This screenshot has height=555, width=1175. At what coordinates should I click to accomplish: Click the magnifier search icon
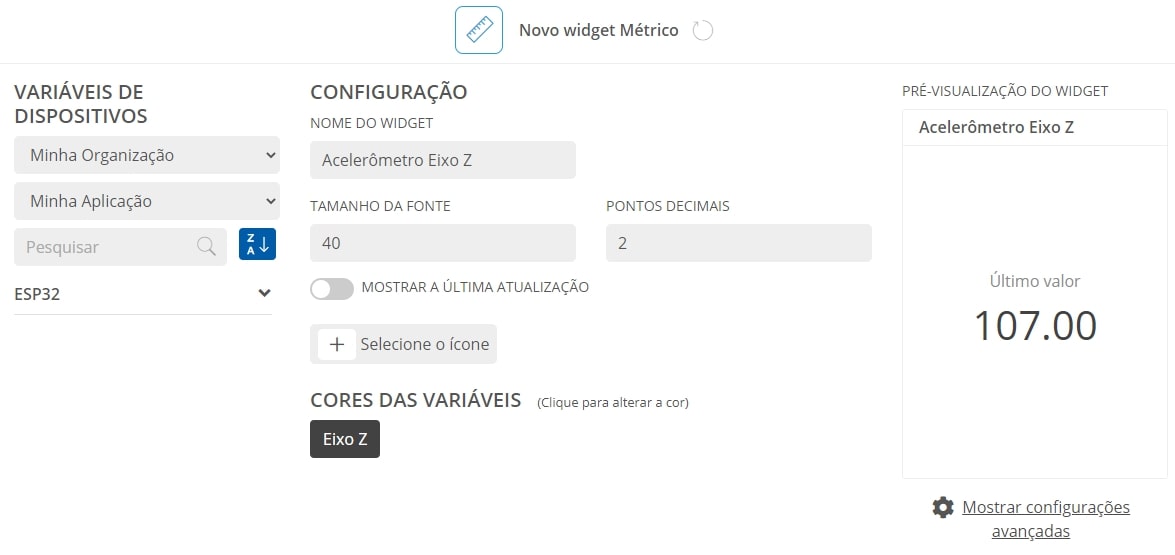click(x=206, y=246)
